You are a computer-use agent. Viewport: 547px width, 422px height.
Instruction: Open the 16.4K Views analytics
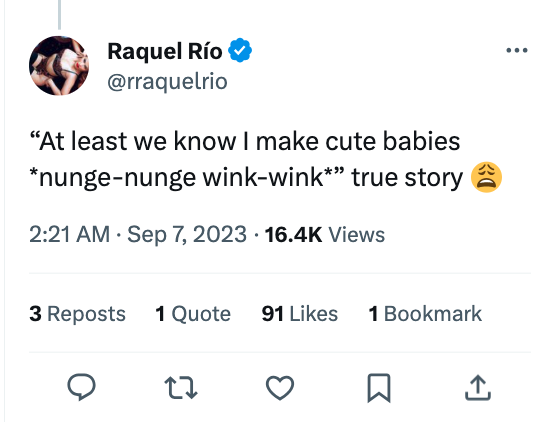point(325,234)
